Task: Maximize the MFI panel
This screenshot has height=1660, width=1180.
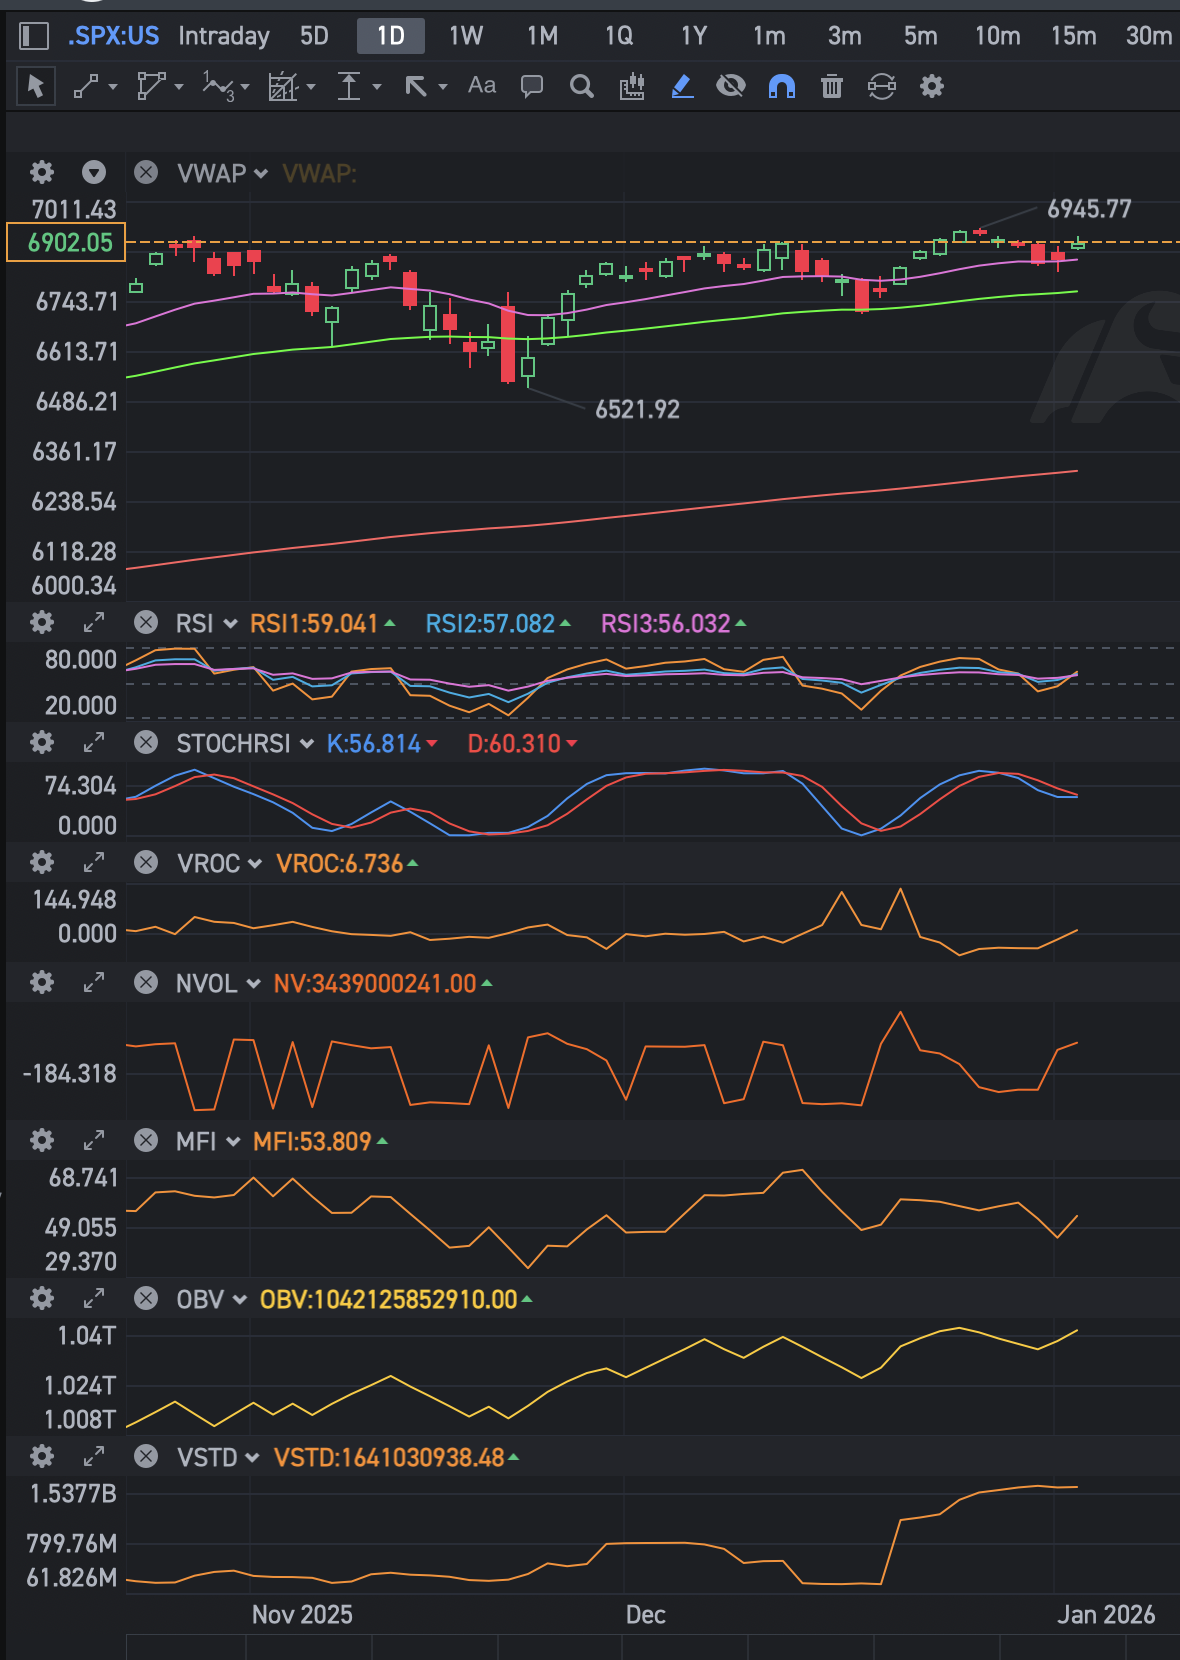Action: (94, 1141)
